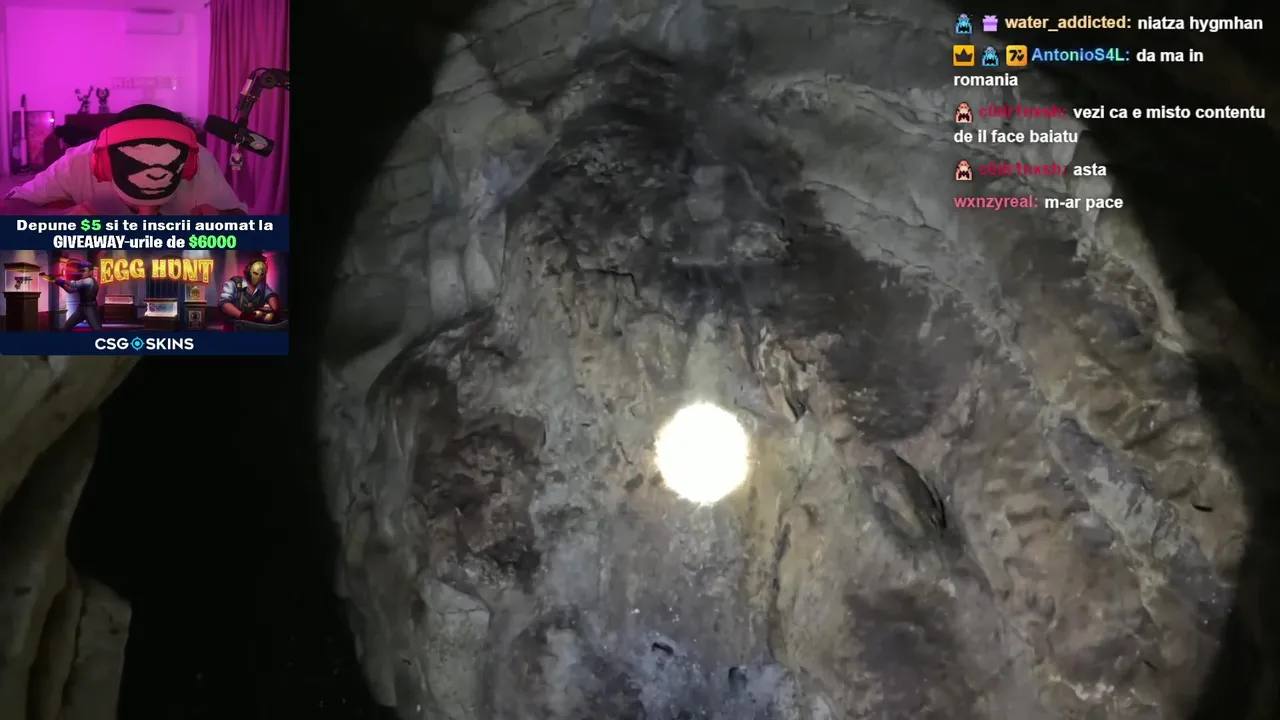Click the streamer webcam overlay
The width and height of the screenshot is (1280, 720).
[x=145, y=107]
